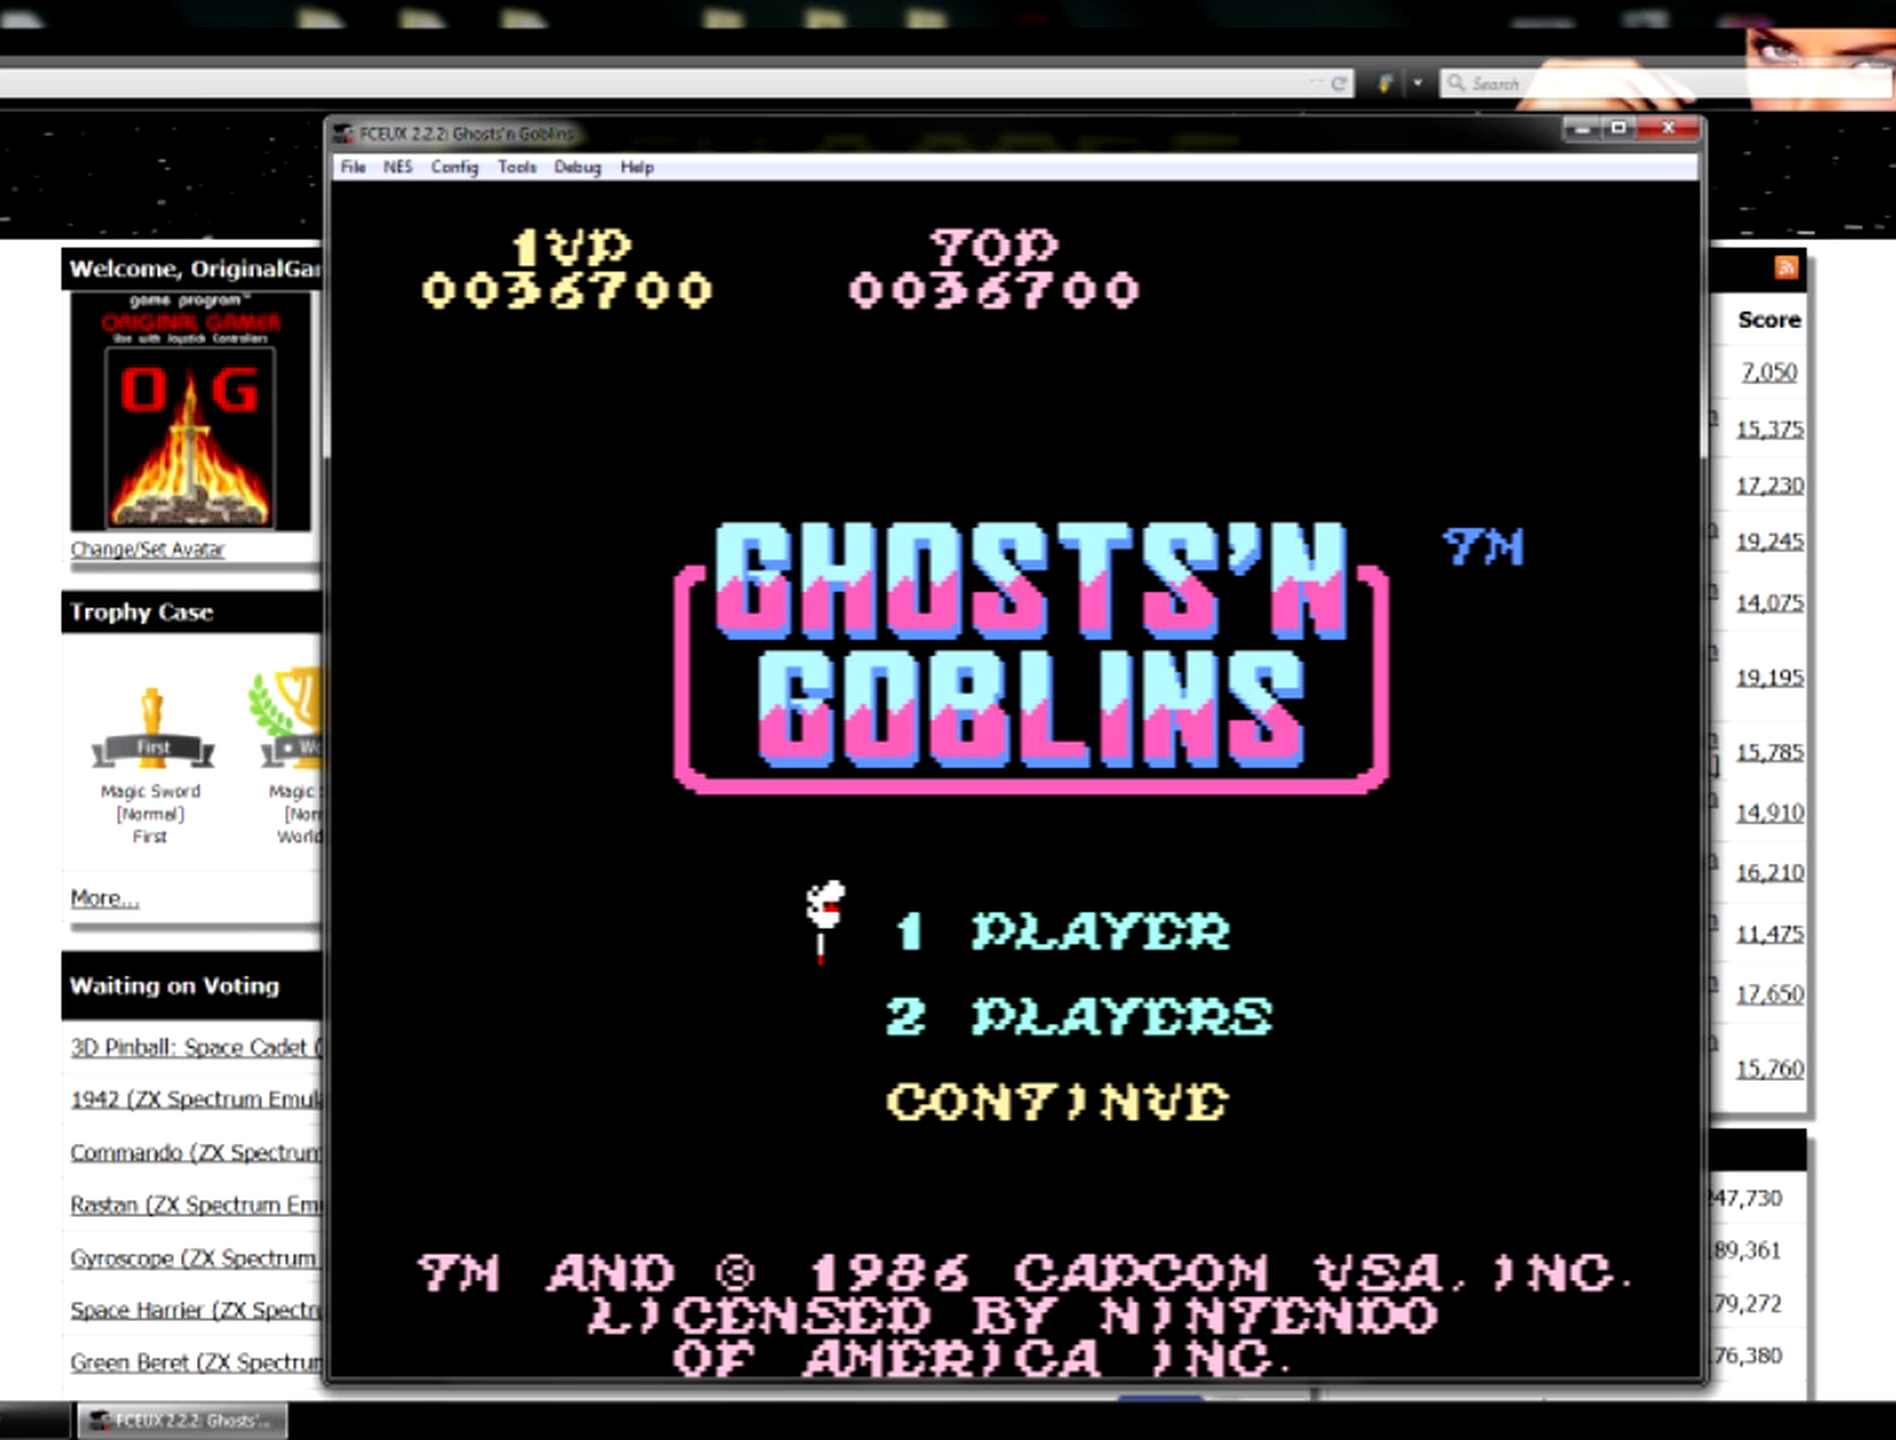Click the Original Gamer avatar image

pos(190,412)
